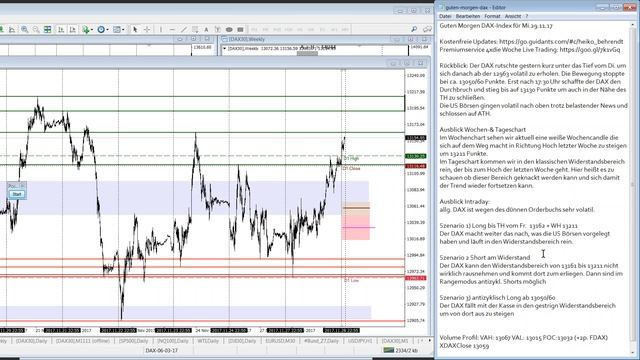640x360 pixels.
Task: Select the rectangle drawing tool
Action: (x=240, y=29)
